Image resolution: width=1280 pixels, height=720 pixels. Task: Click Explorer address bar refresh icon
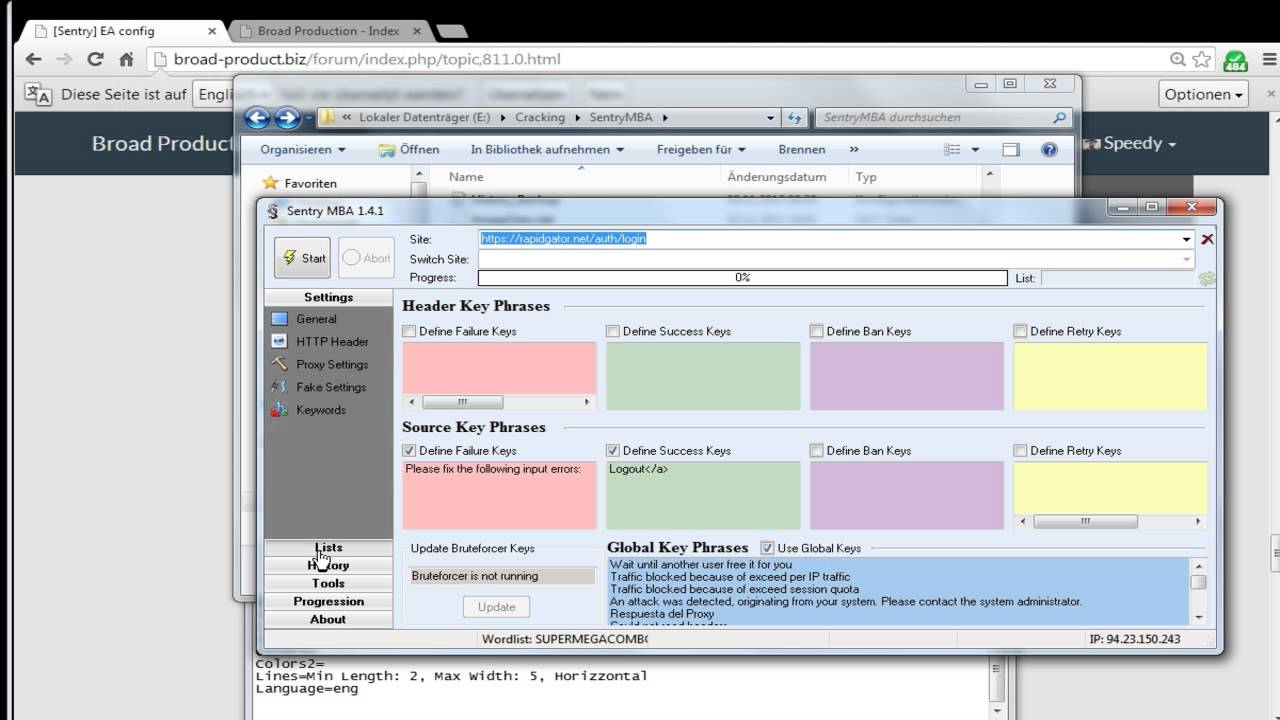795,118
